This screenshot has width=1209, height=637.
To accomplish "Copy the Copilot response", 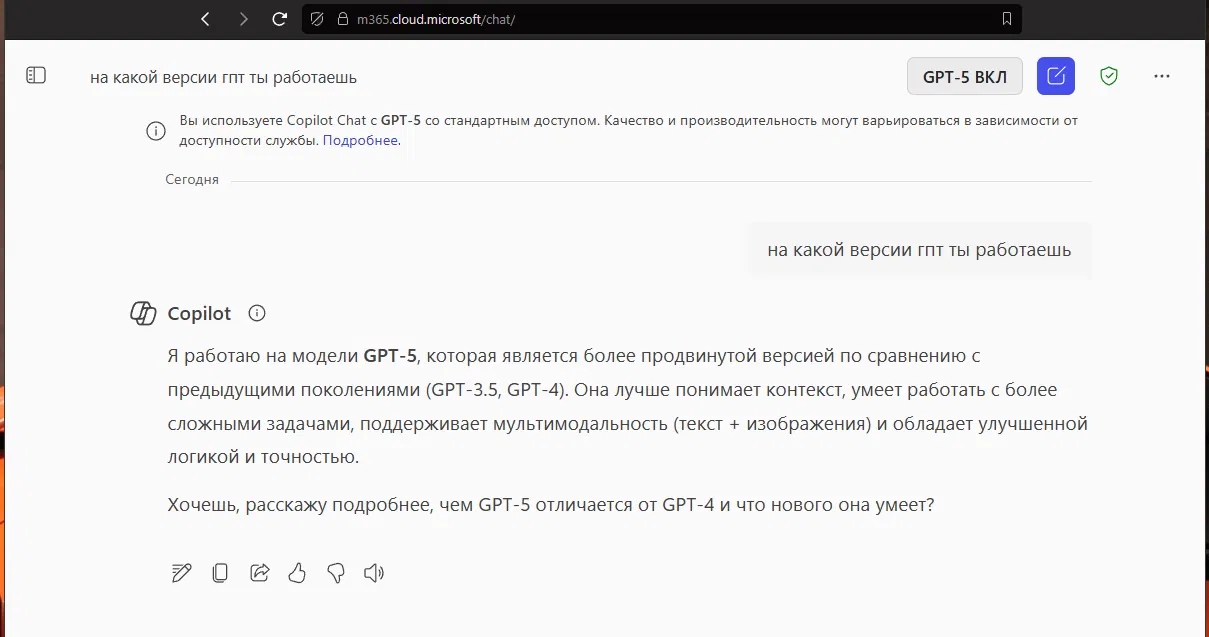I will pos(220,573).
